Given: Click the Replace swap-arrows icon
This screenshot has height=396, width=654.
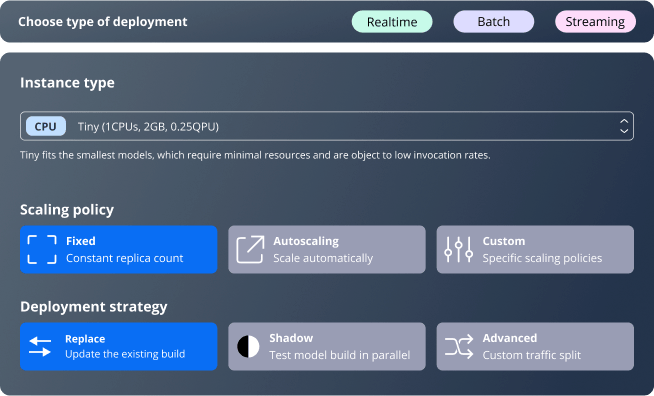Looking at the screenshot, I should pos(40,346).
